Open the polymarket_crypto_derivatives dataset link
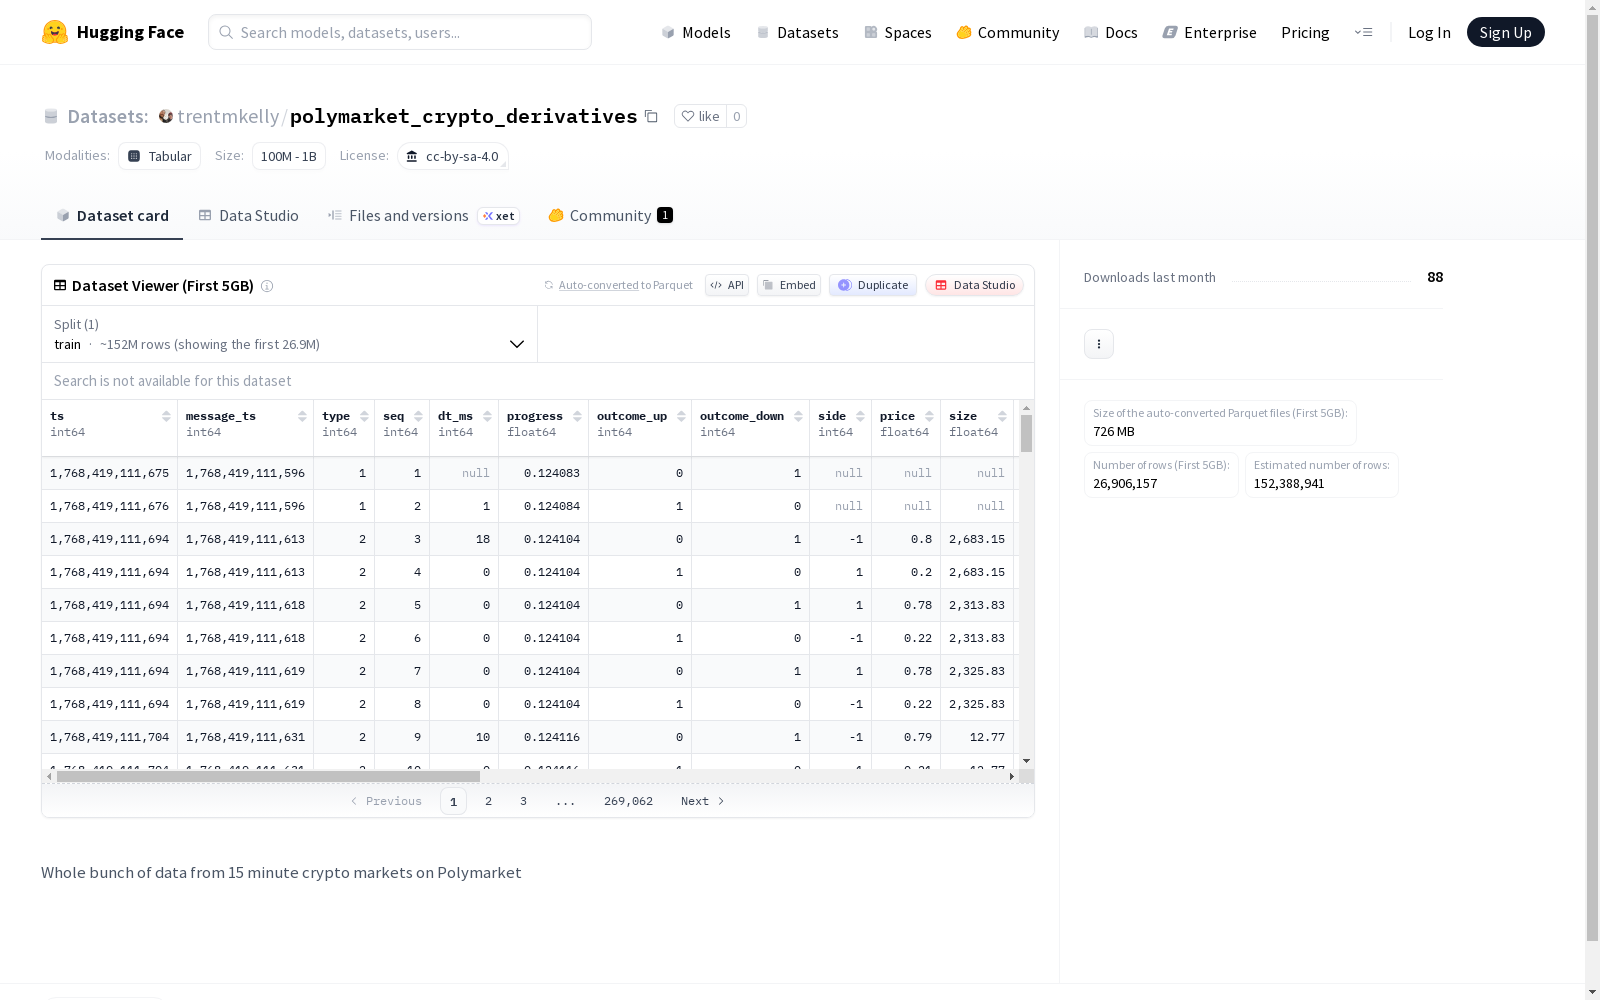1600x1000 pixels. [x=463, y=116]
